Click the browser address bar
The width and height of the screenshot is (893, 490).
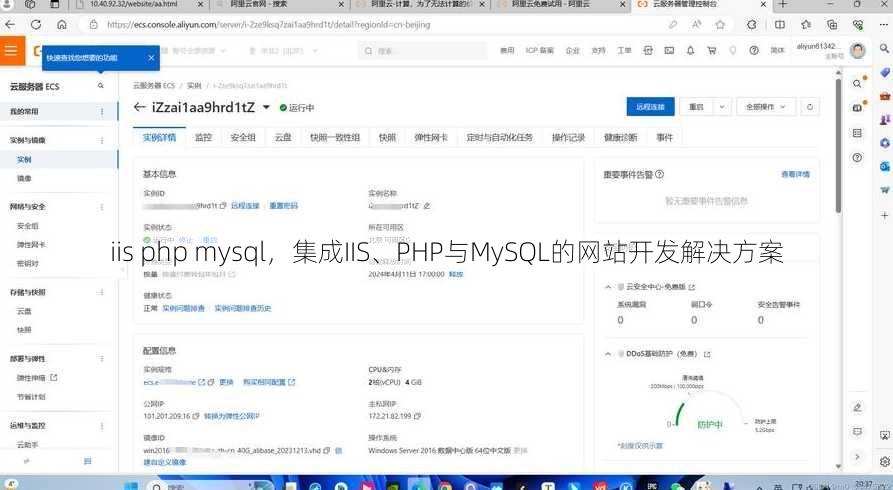(x=376, y=24)
